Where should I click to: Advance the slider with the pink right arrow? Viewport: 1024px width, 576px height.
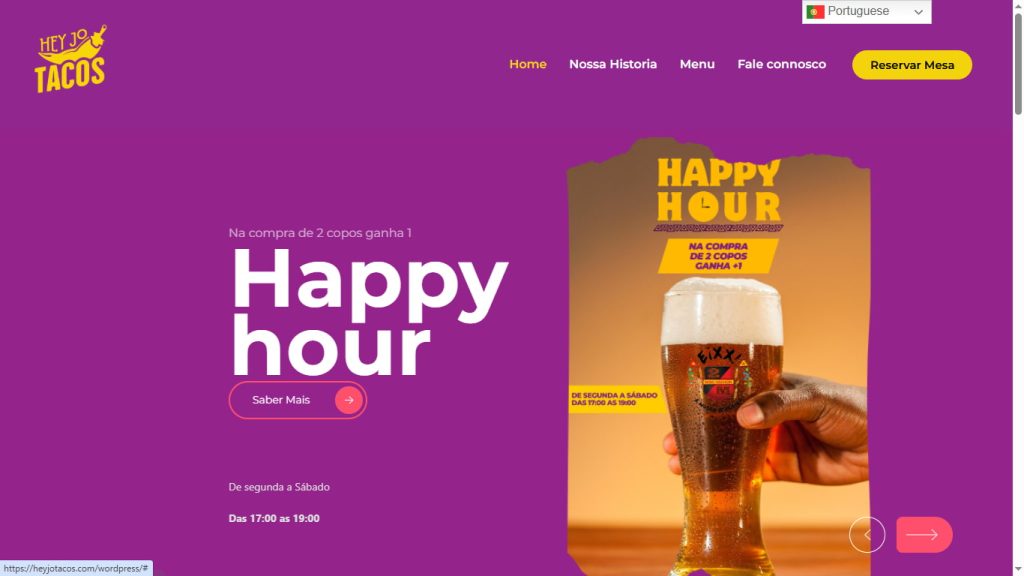(x=924, y=535)
